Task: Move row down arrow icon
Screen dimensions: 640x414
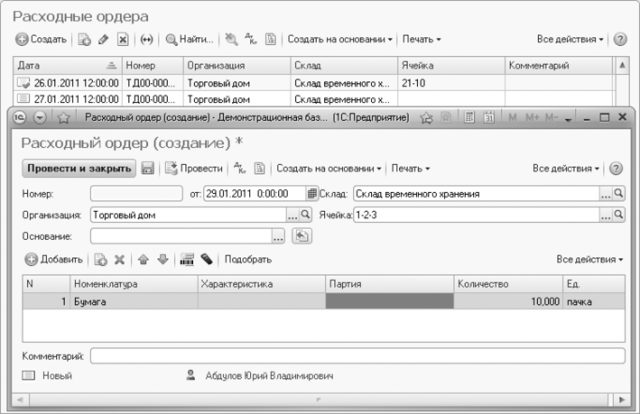Action: (162, 259)
